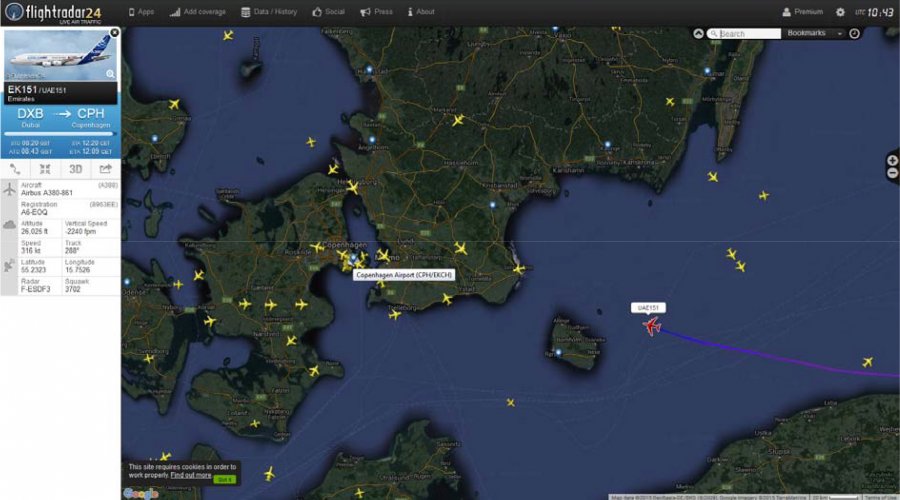Select the red UAE151 aircraft icon
The image size is (900, 500).
[651, 326]
